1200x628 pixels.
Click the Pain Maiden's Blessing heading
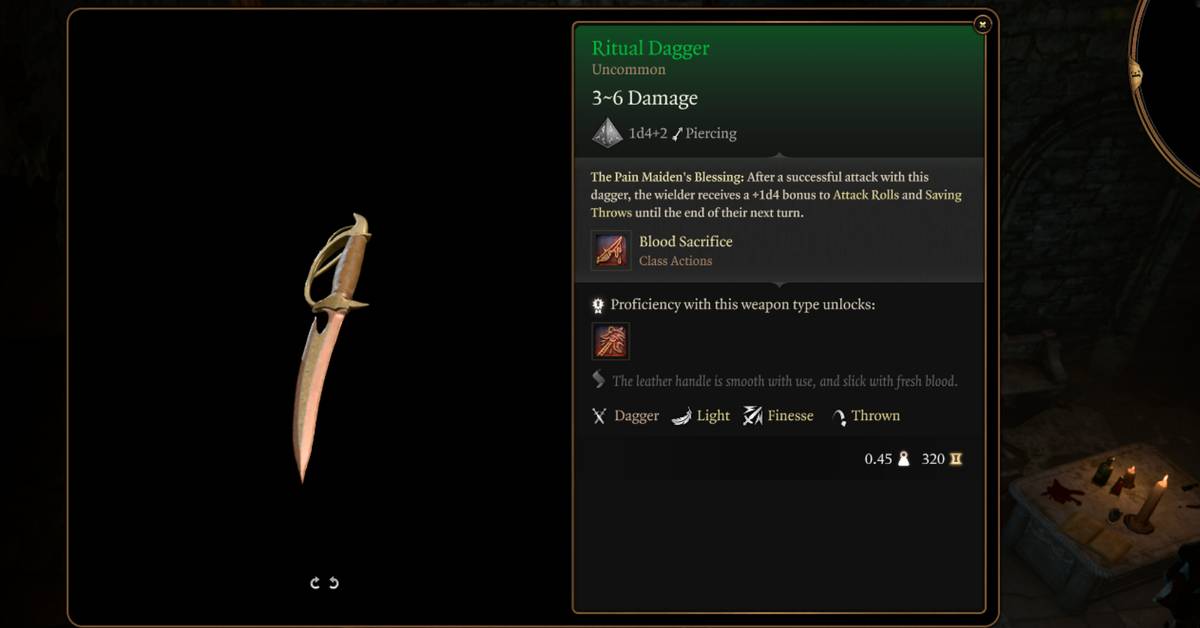667,177
